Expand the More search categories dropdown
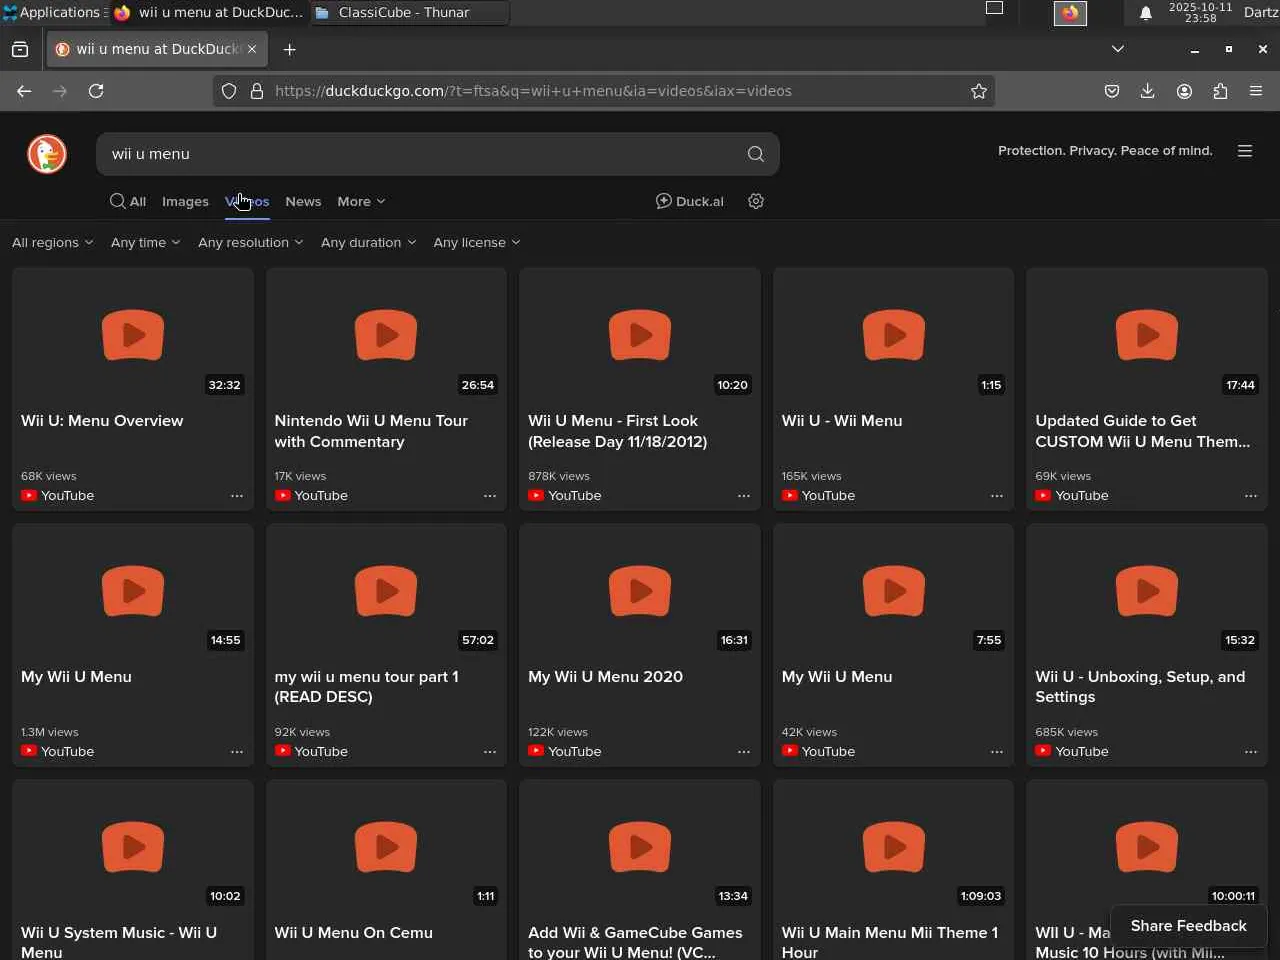The image size is (1280, 960). (361, 201)
